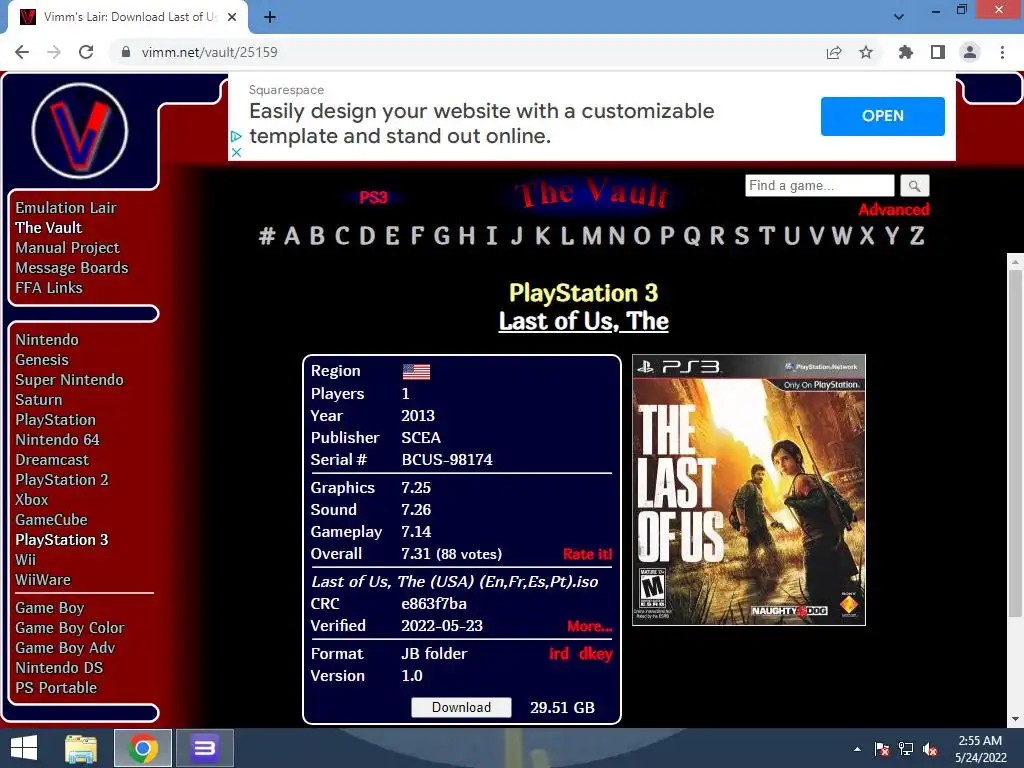
Task: Click the address bar URL
Action: pos(210,52)
